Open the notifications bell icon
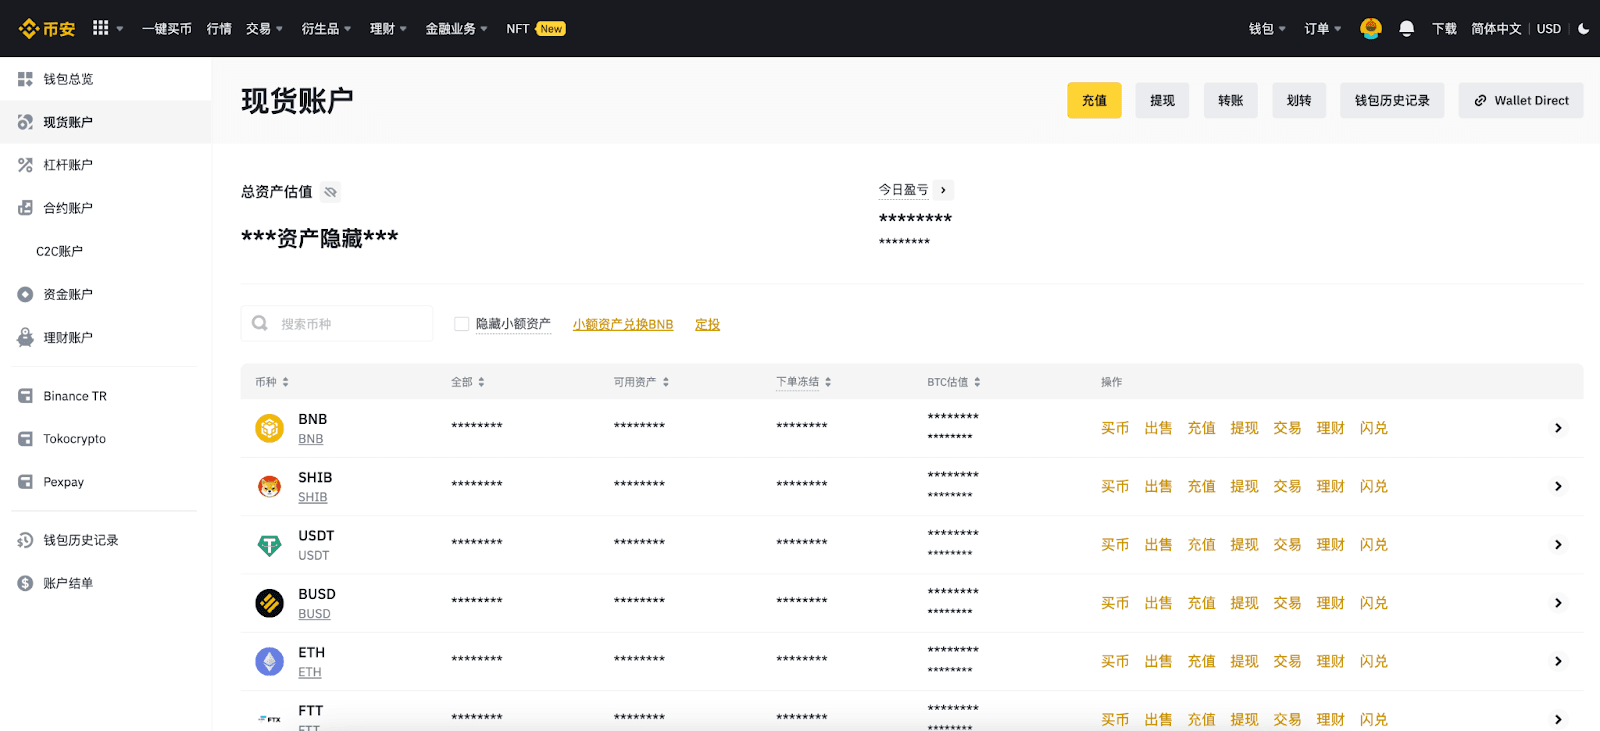This screenshot has width=1600, height=731. click(x=1406, y=29)
